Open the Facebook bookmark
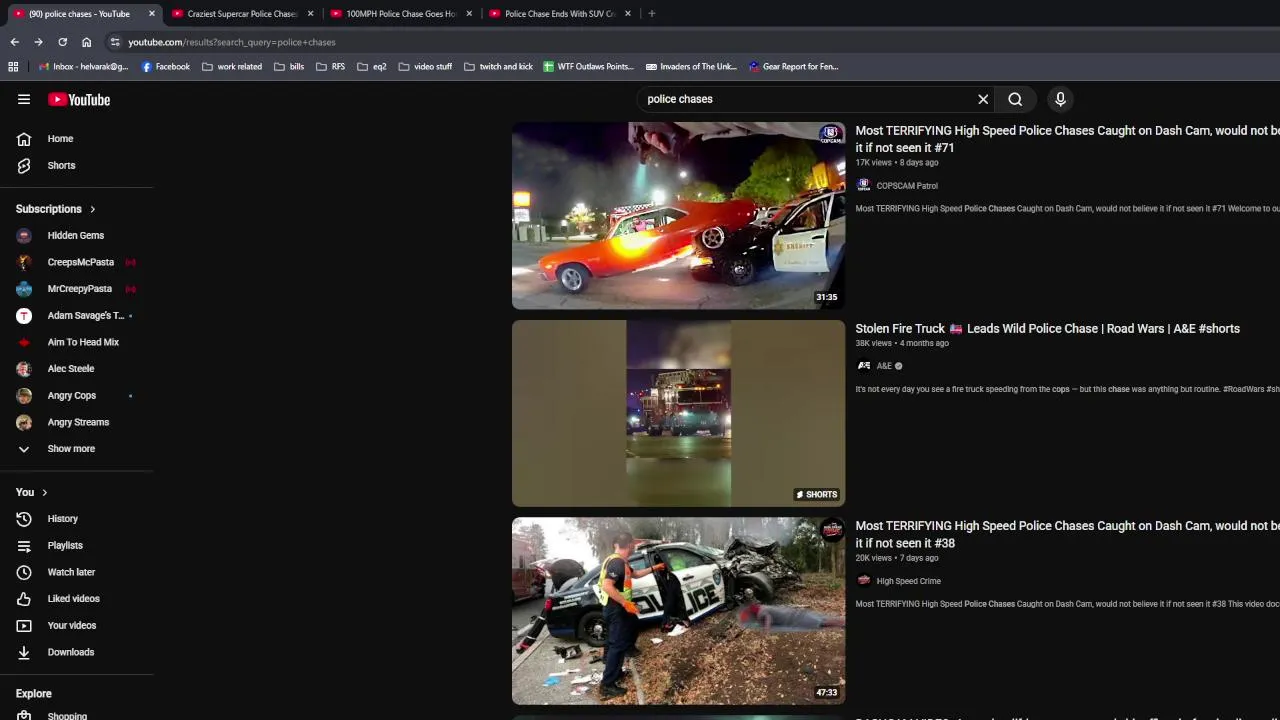Viewport: 1280px width, 720px height. (165, 67)
